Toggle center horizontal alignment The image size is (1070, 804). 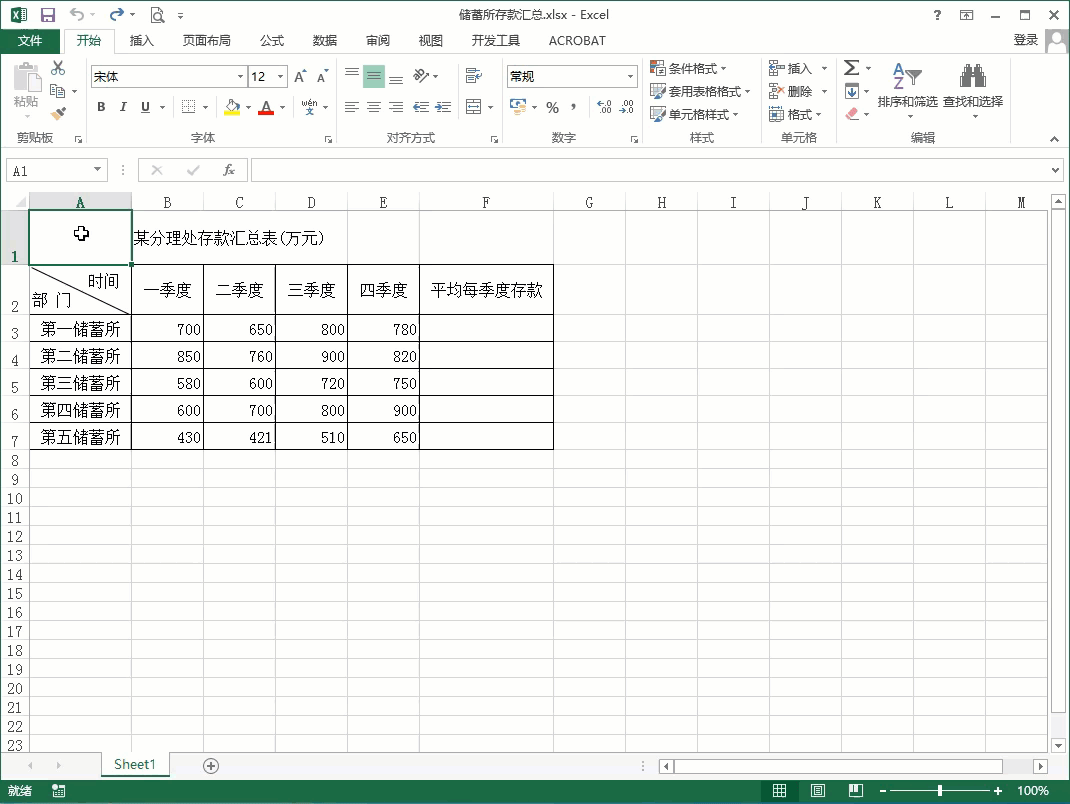click(x=374, y=107)
